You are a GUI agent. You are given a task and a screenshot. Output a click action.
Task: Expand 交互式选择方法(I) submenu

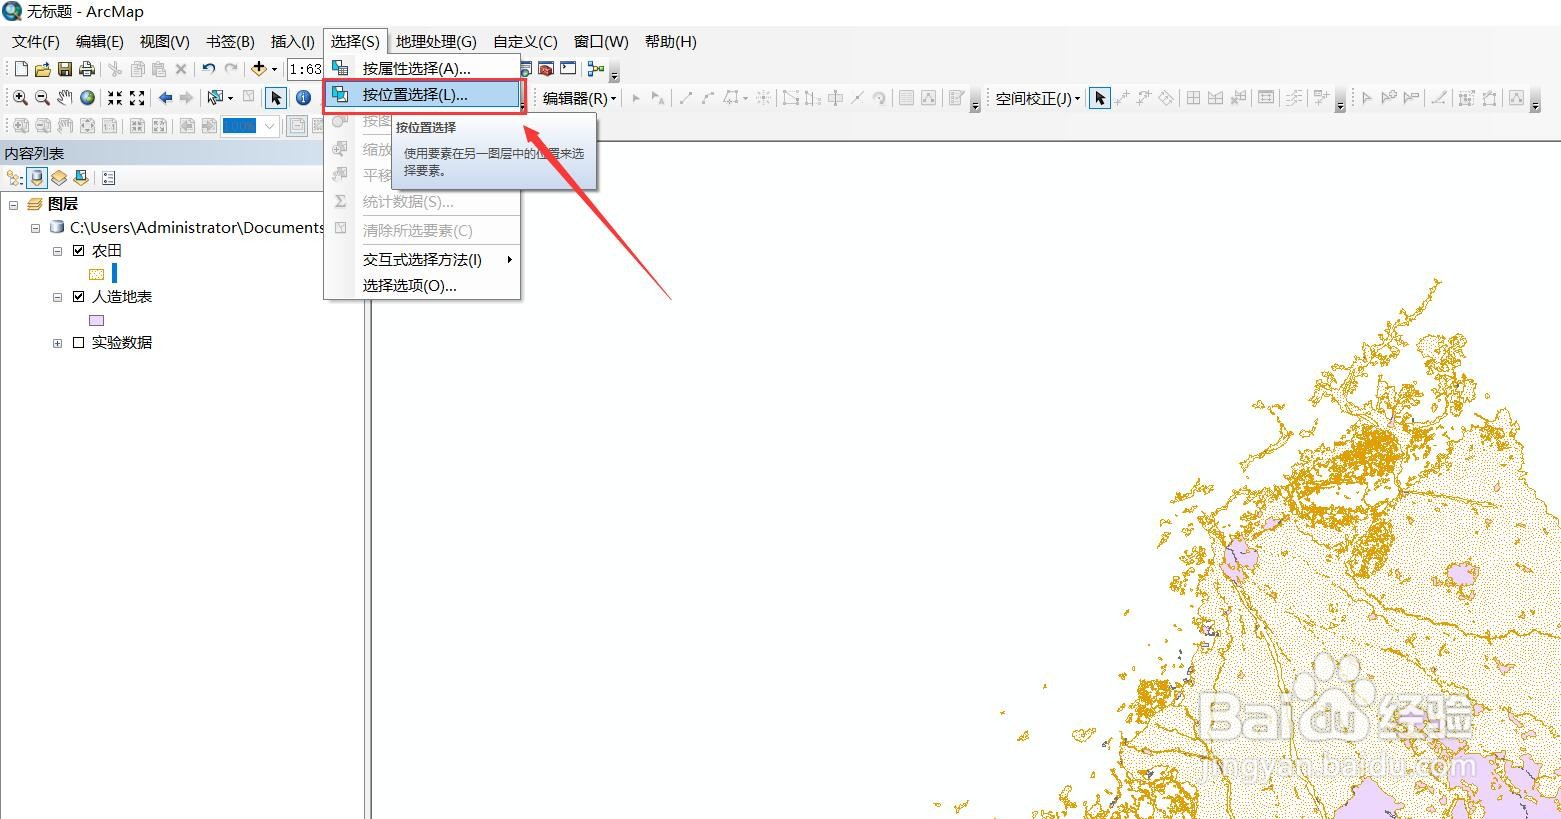click(x=421, y=260)
